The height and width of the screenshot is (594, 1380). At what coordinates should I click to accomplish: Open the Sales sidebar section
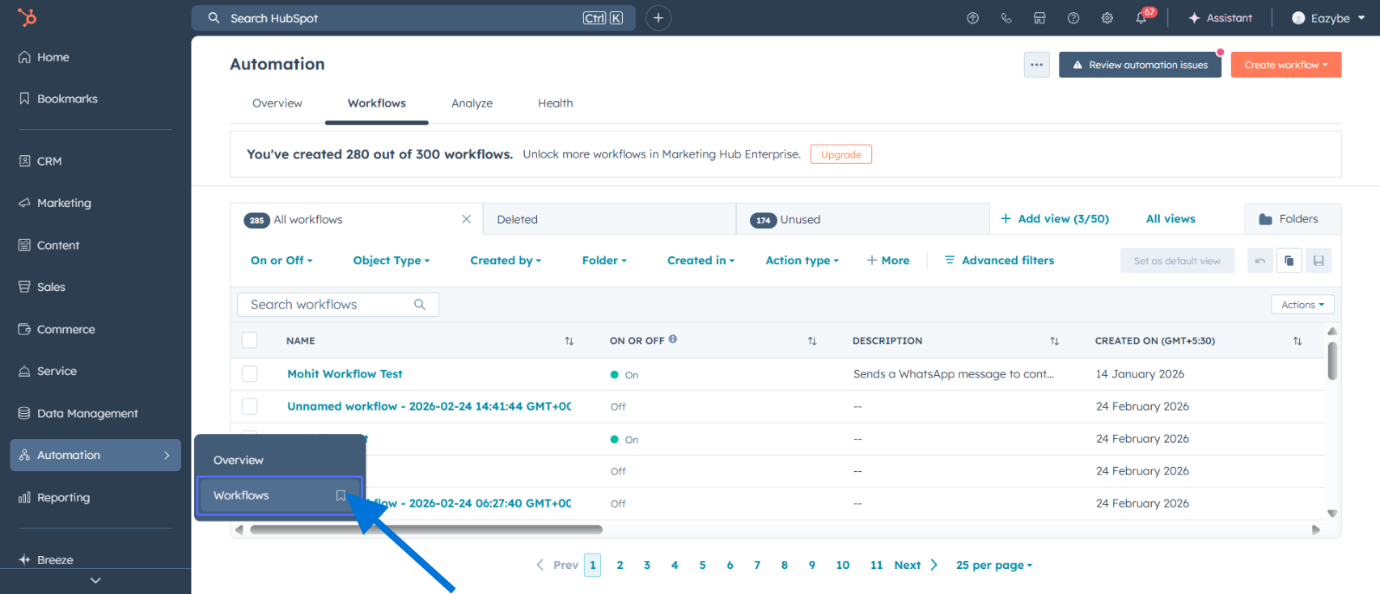pyautogui.click(x=42, y=287)
